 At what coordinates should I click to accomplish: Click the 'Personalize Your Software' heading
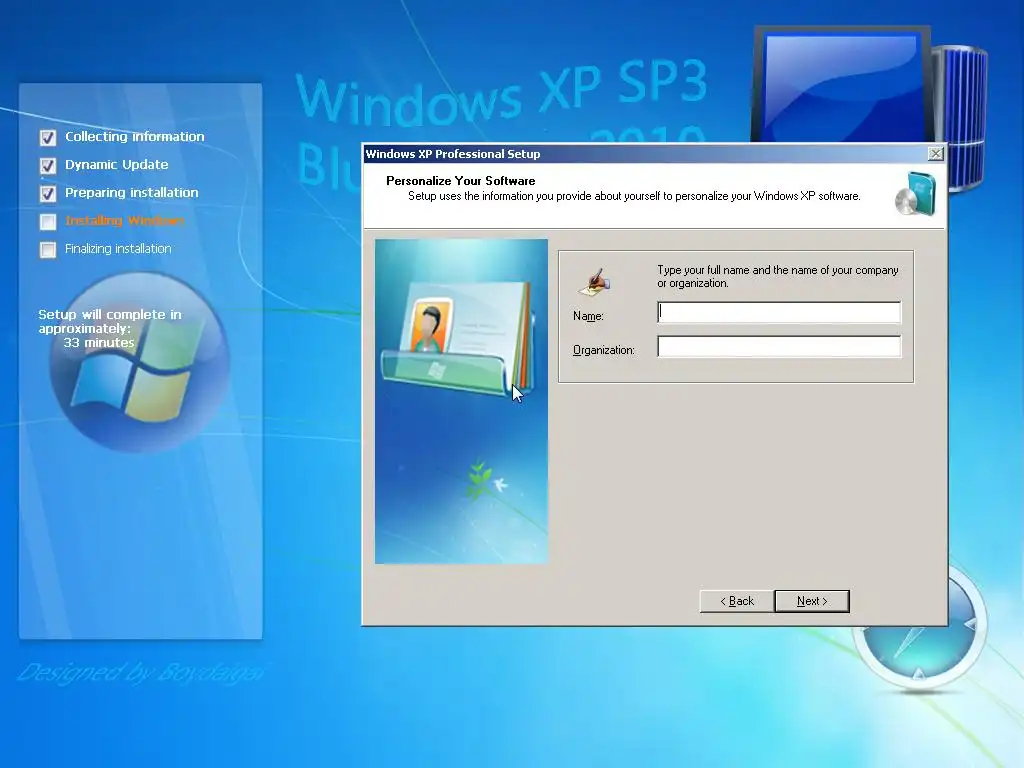(460, 181)
